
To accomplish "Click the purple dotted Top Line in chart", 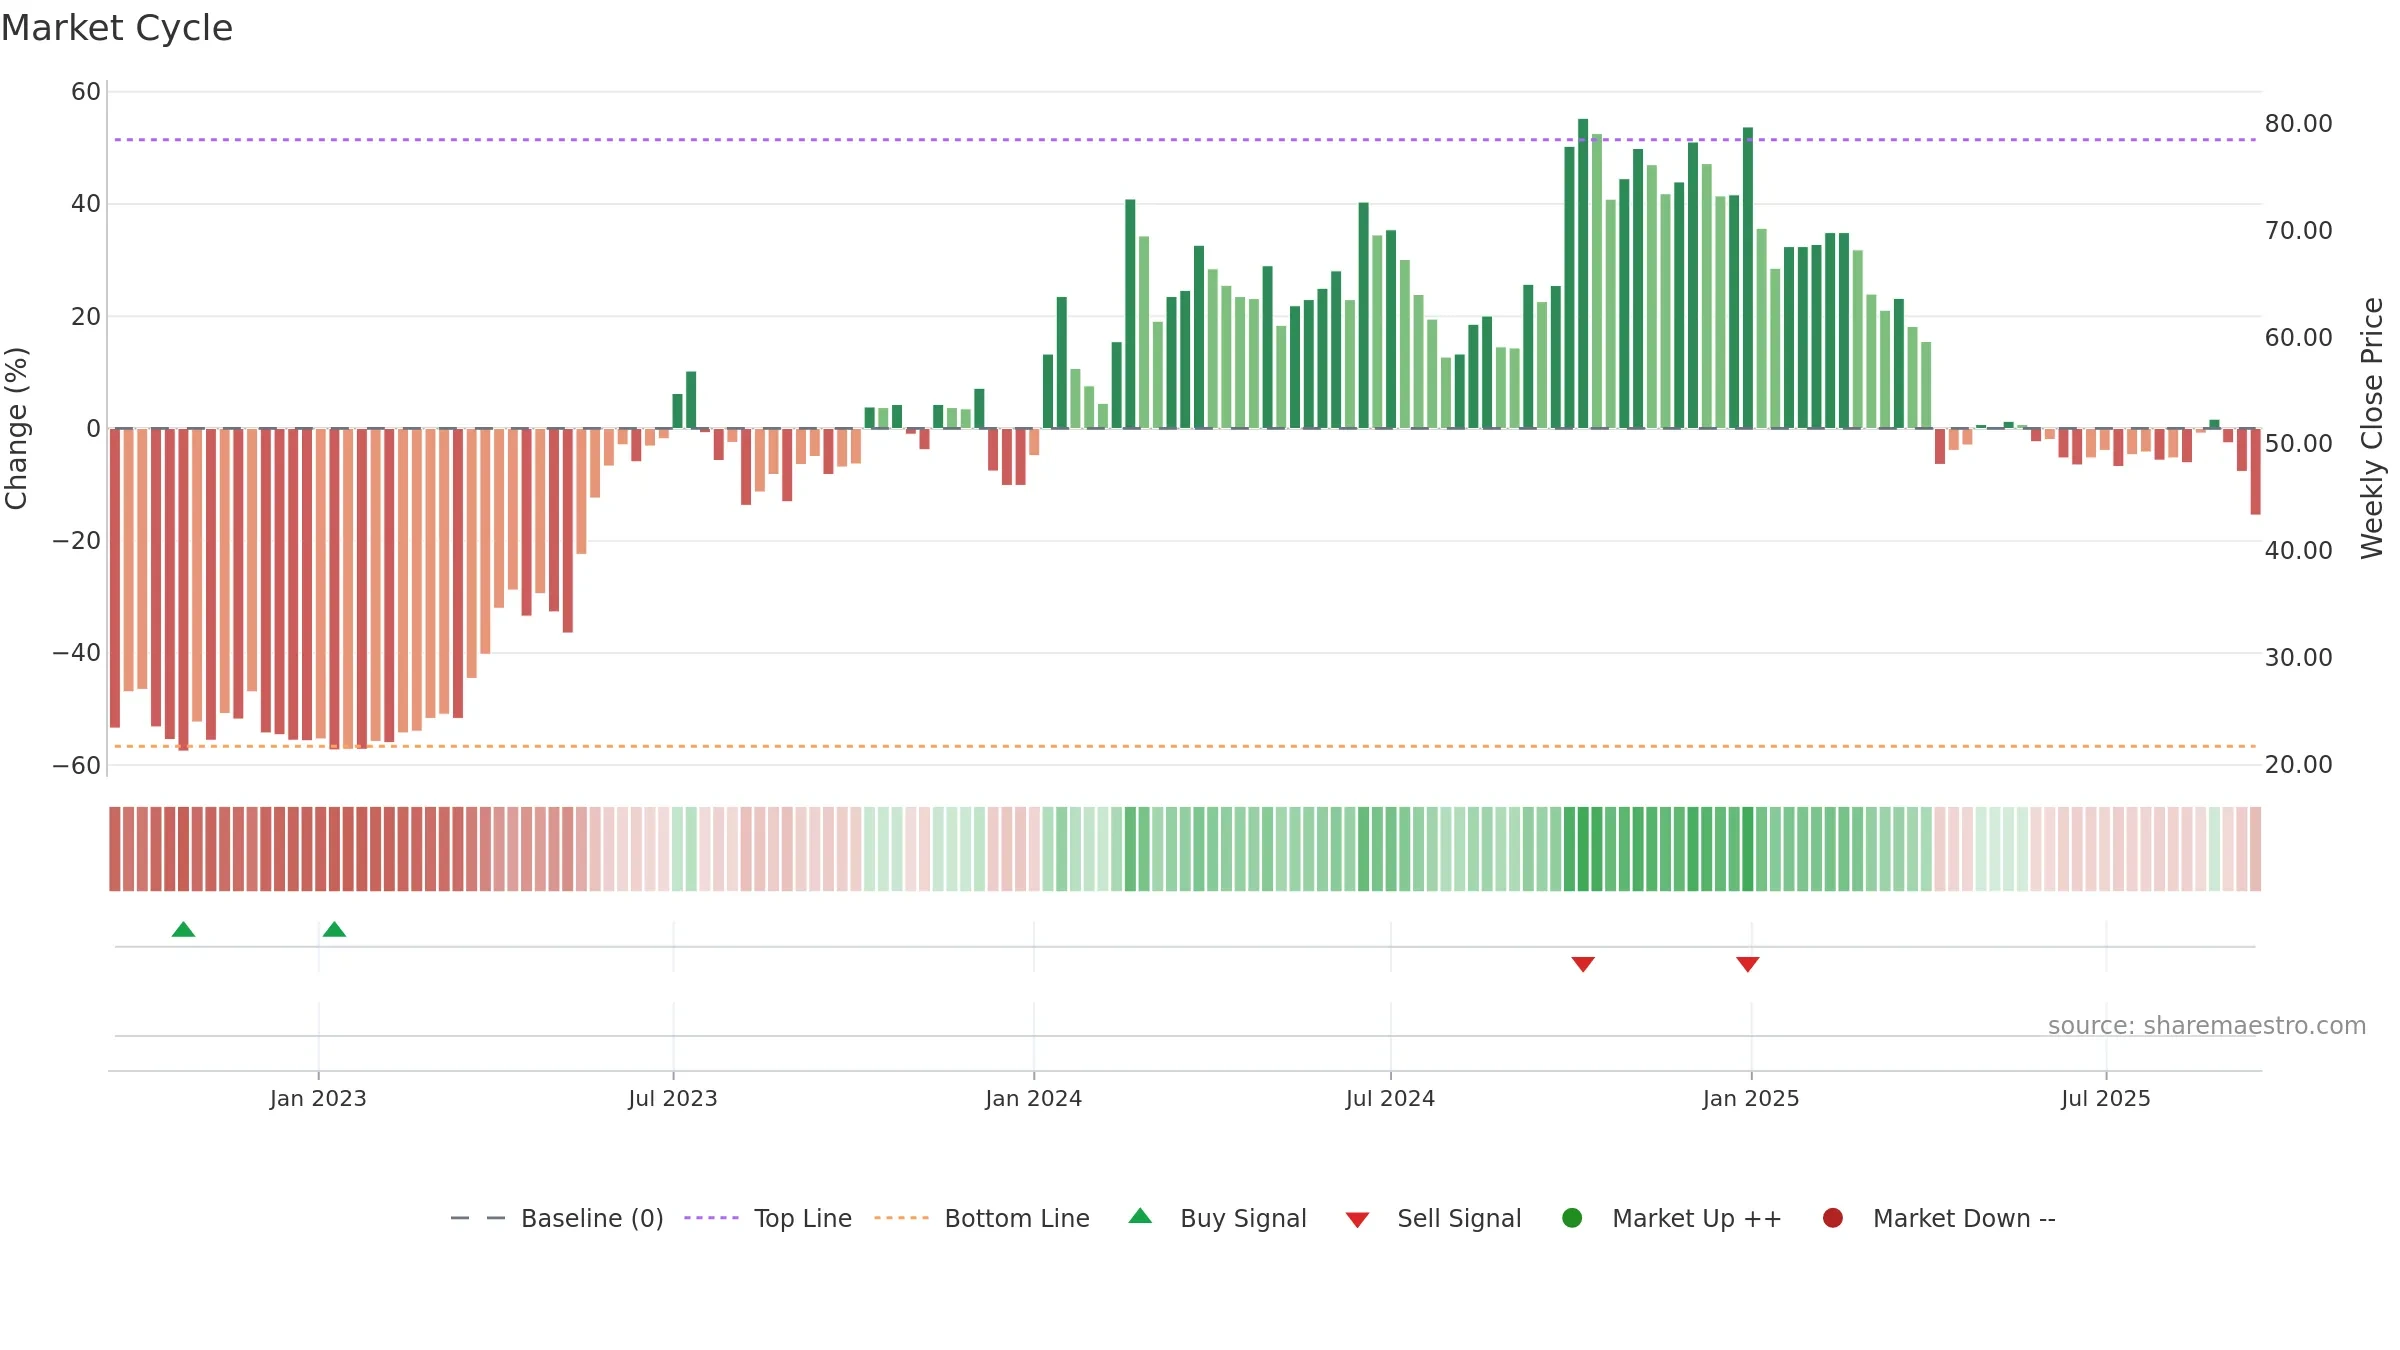I will [x=1185, y=139].
